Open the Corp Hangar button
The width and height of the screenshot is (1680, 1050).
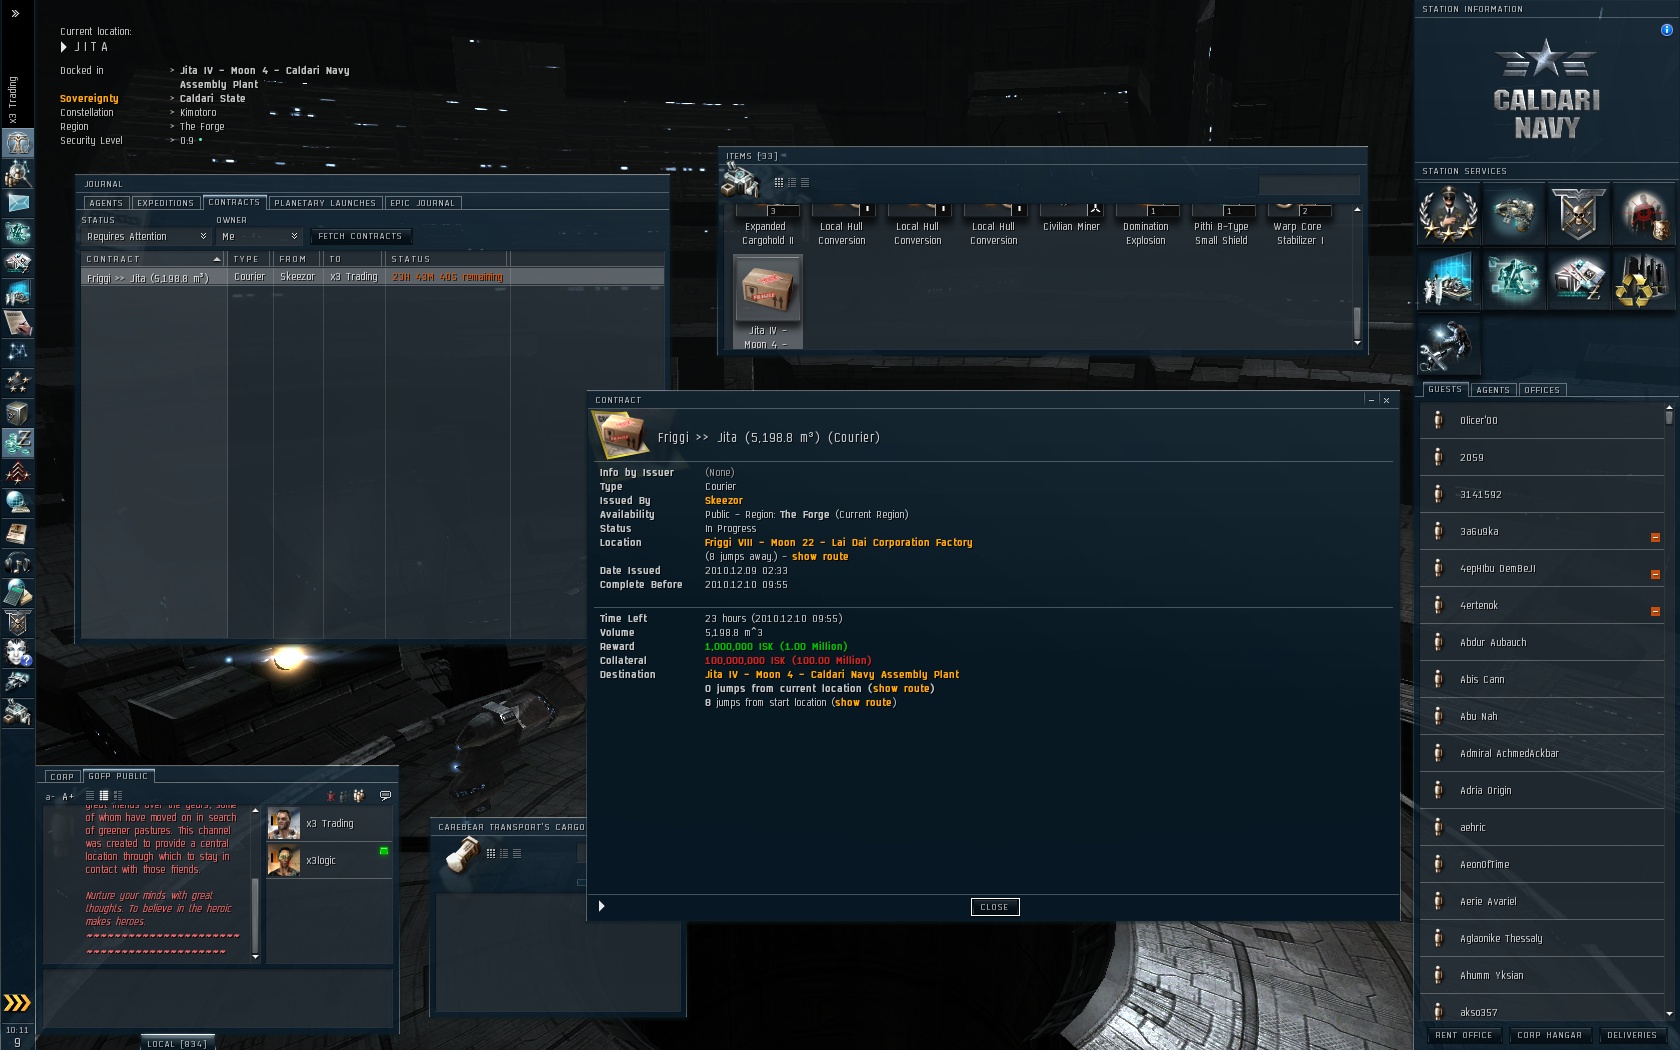(1549, 1035)
